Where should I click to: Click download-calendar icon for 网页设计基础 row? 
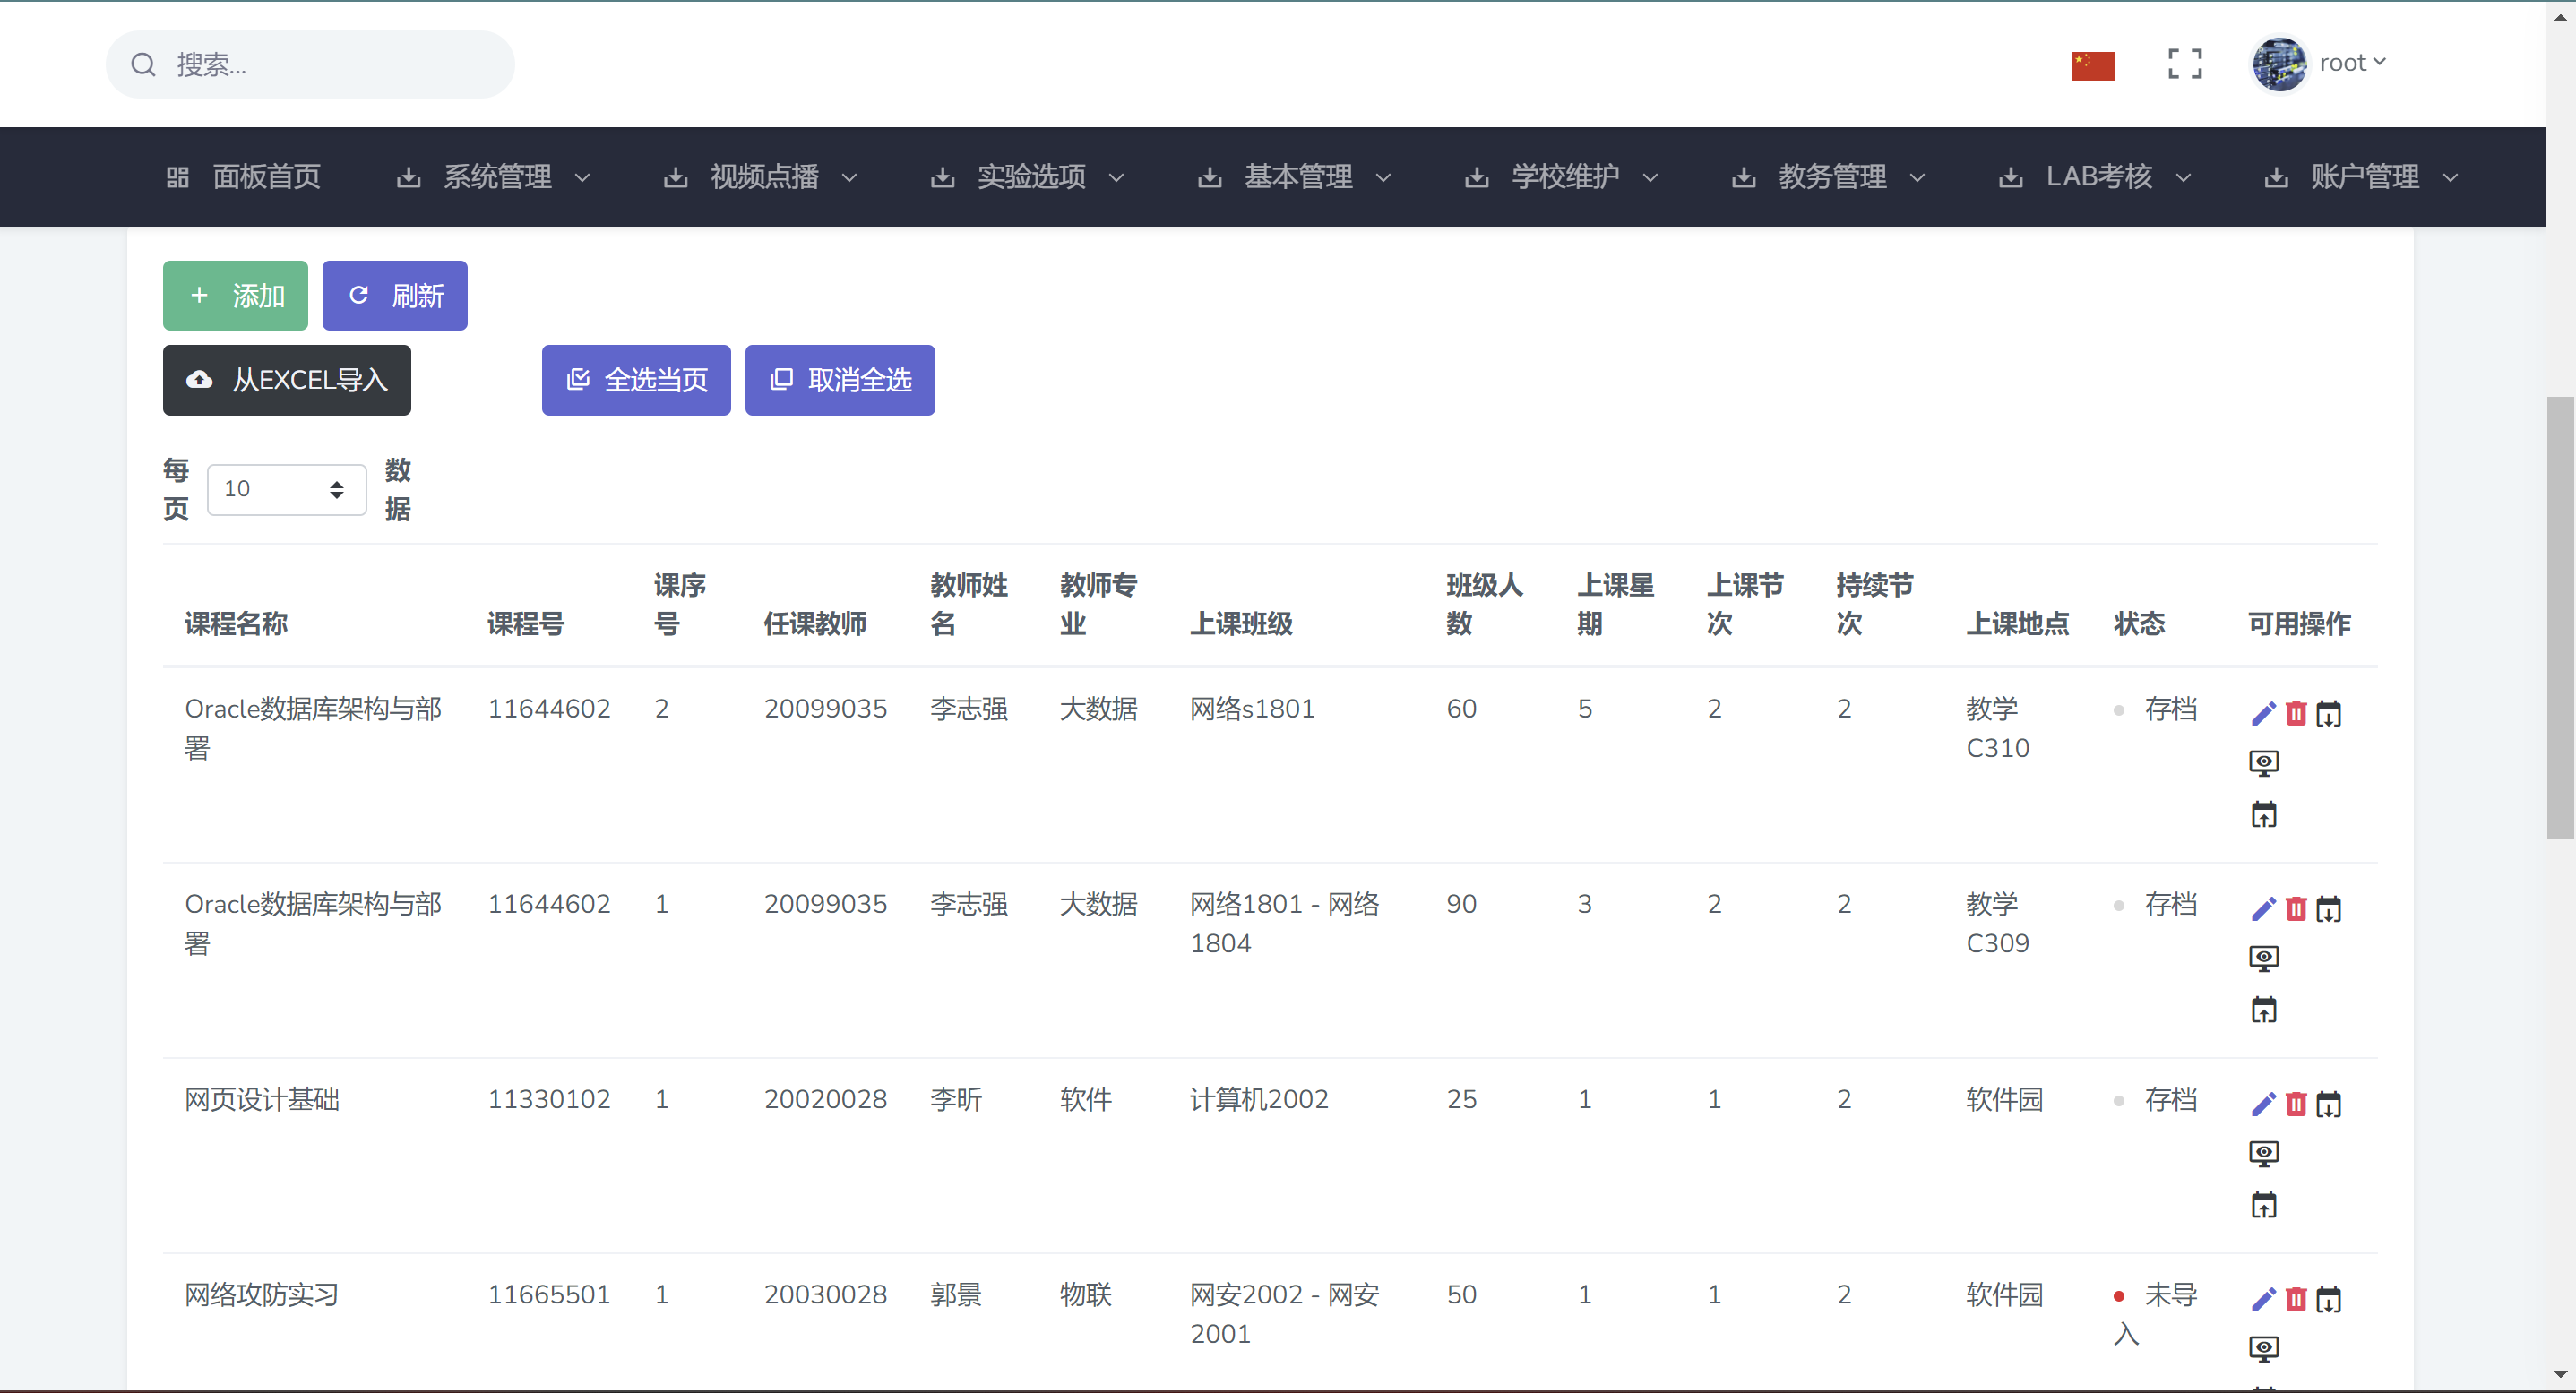click(2329, 1104)
